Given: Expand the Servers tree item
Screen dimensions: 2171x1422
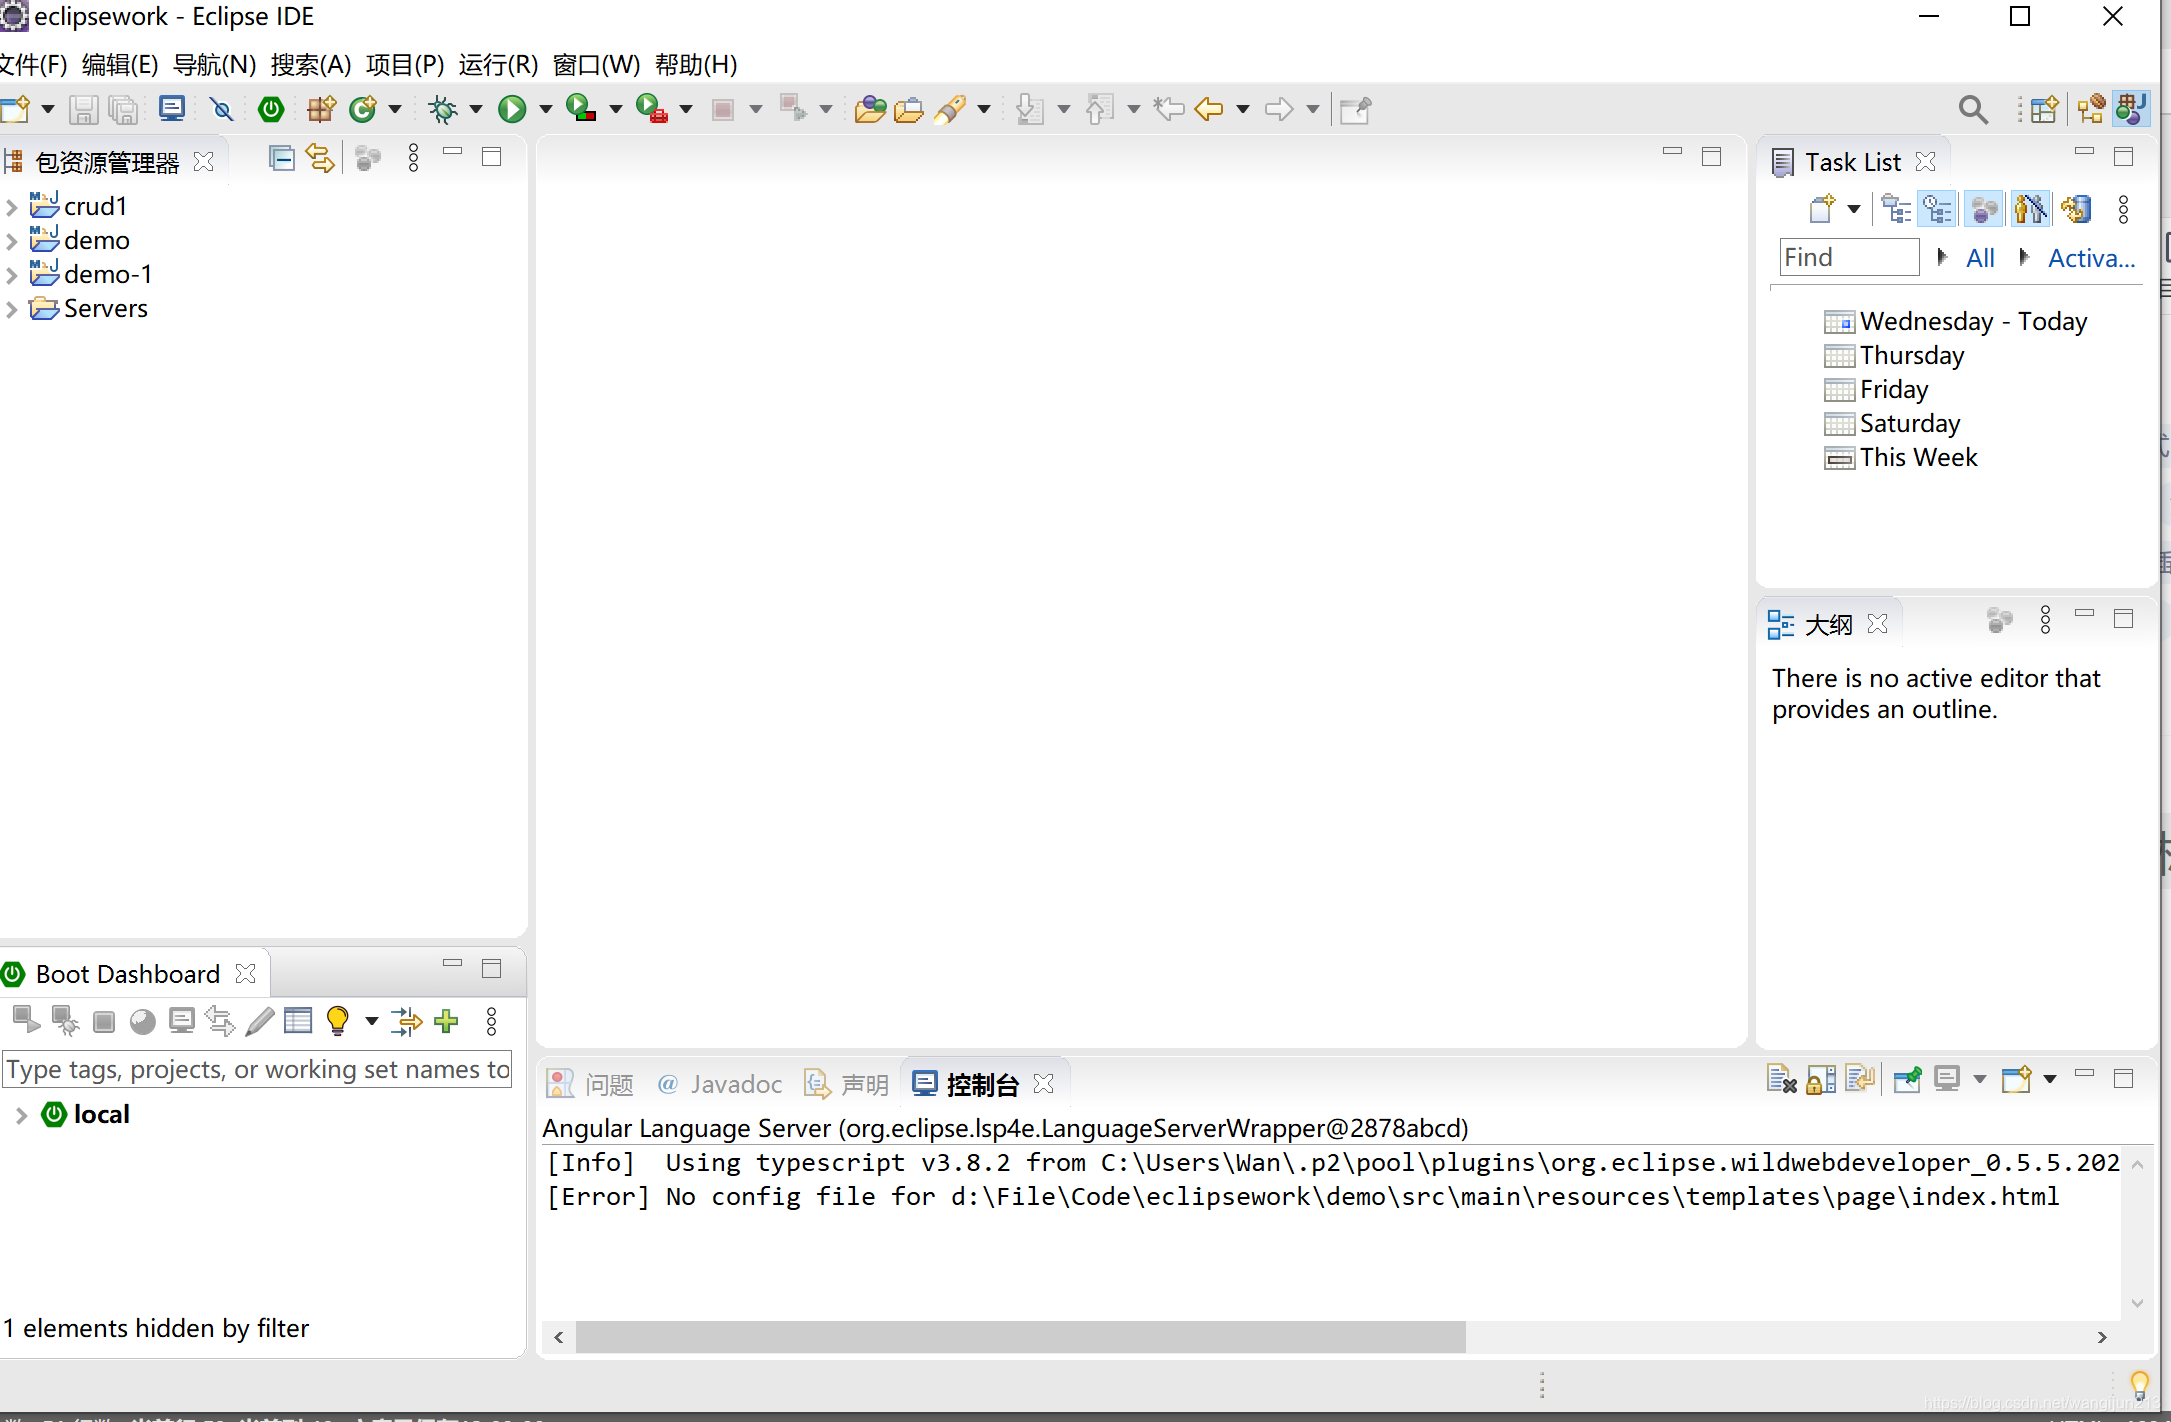Looking at the screenshot, I should (13, 308).
